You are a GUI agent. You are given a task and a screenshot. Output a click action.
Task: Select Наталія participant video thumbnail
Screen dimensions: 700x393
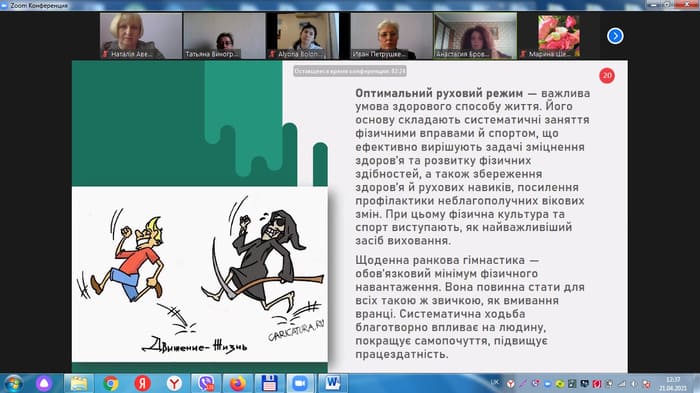[141, 36]
